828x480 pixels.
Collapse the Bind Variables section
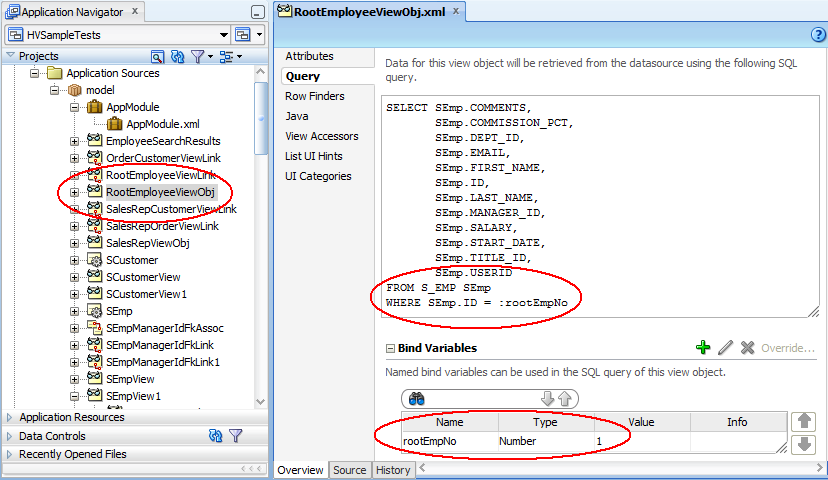(390, 349)
